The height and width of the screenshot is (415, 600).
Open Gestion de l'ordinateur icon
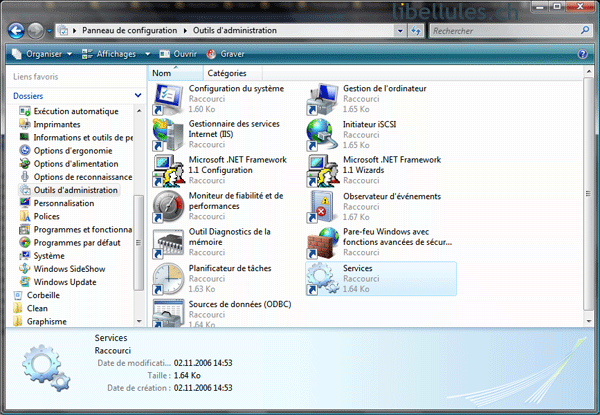click(323, 99)
